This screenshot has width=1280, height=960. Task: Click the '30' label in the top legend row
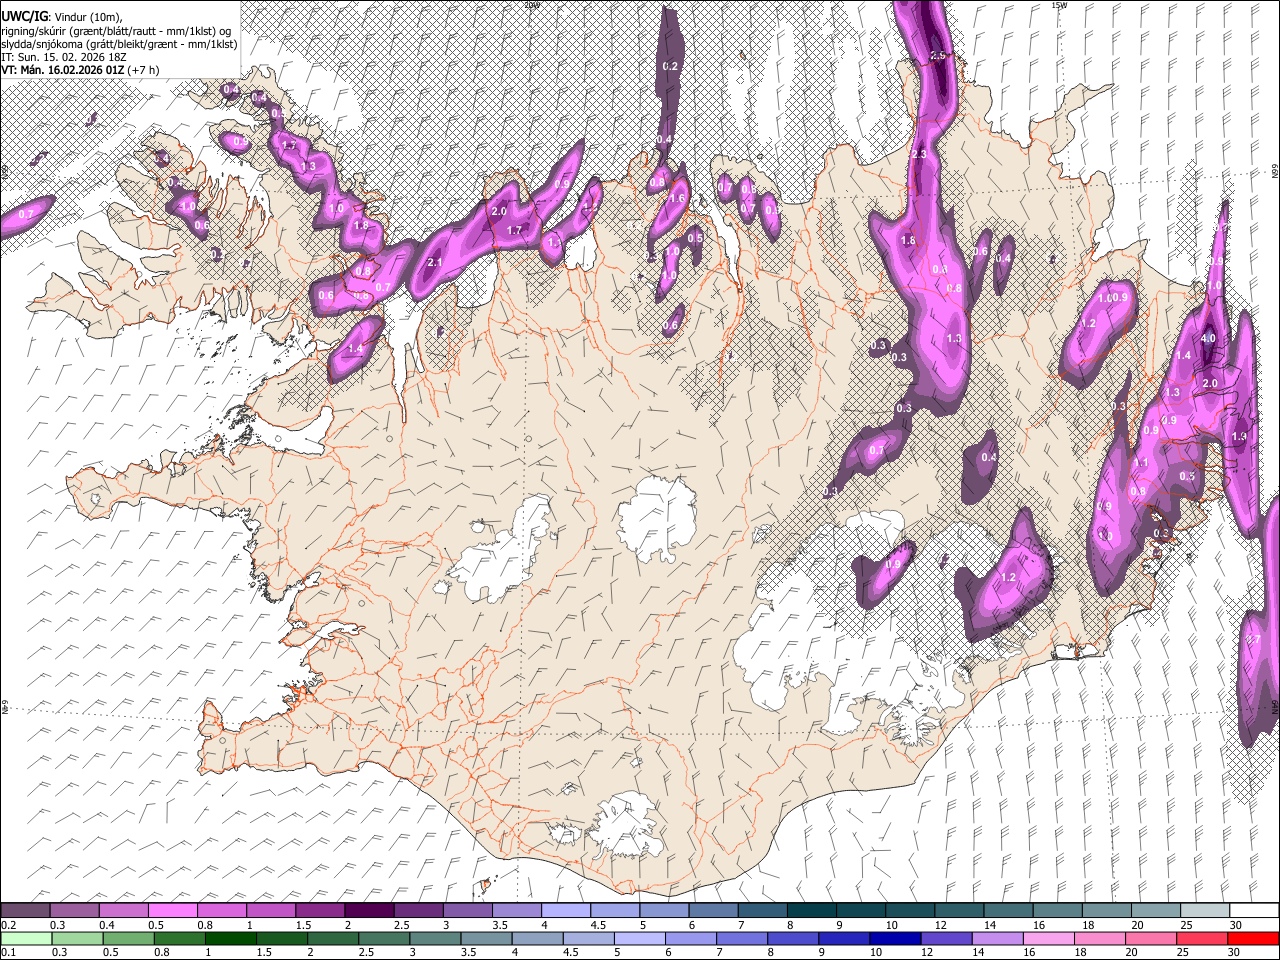coord(1236,925)
